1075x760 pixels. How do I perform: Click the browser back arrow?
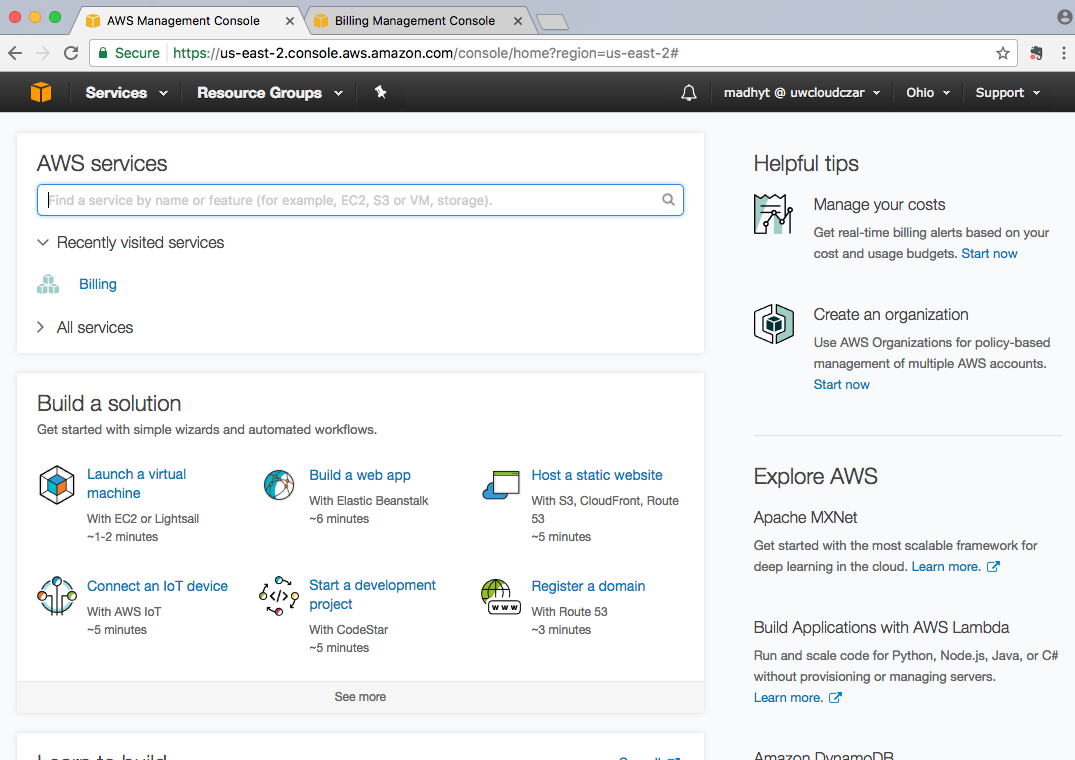pos(15,53)
